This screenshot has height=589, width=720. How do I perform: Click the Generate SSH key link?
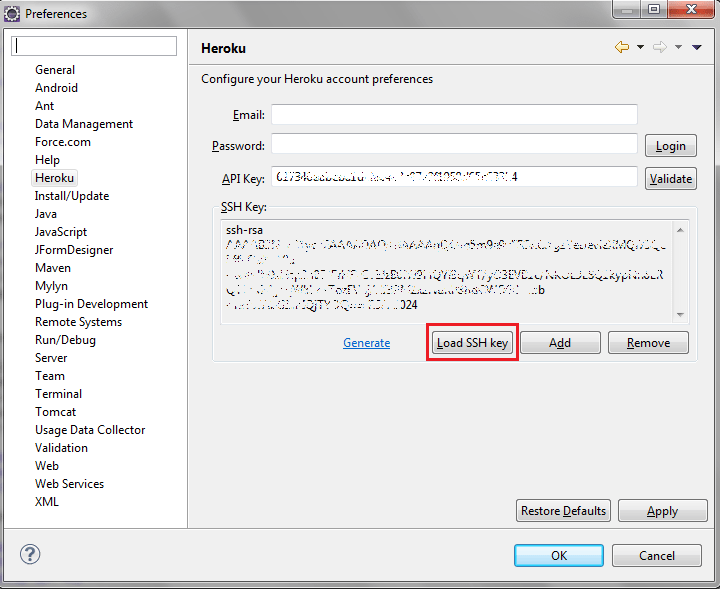(366, 343)
